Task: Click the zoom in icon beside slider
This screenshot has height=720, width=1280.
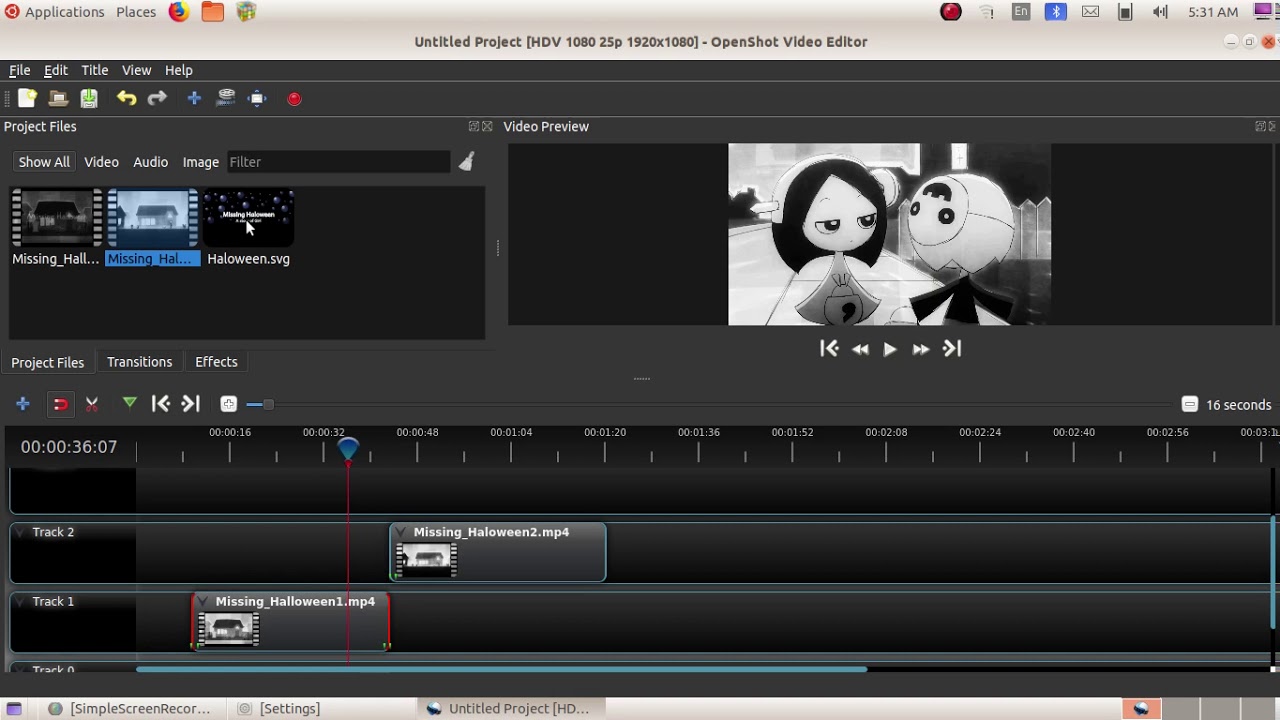Action: click(228, 404)
